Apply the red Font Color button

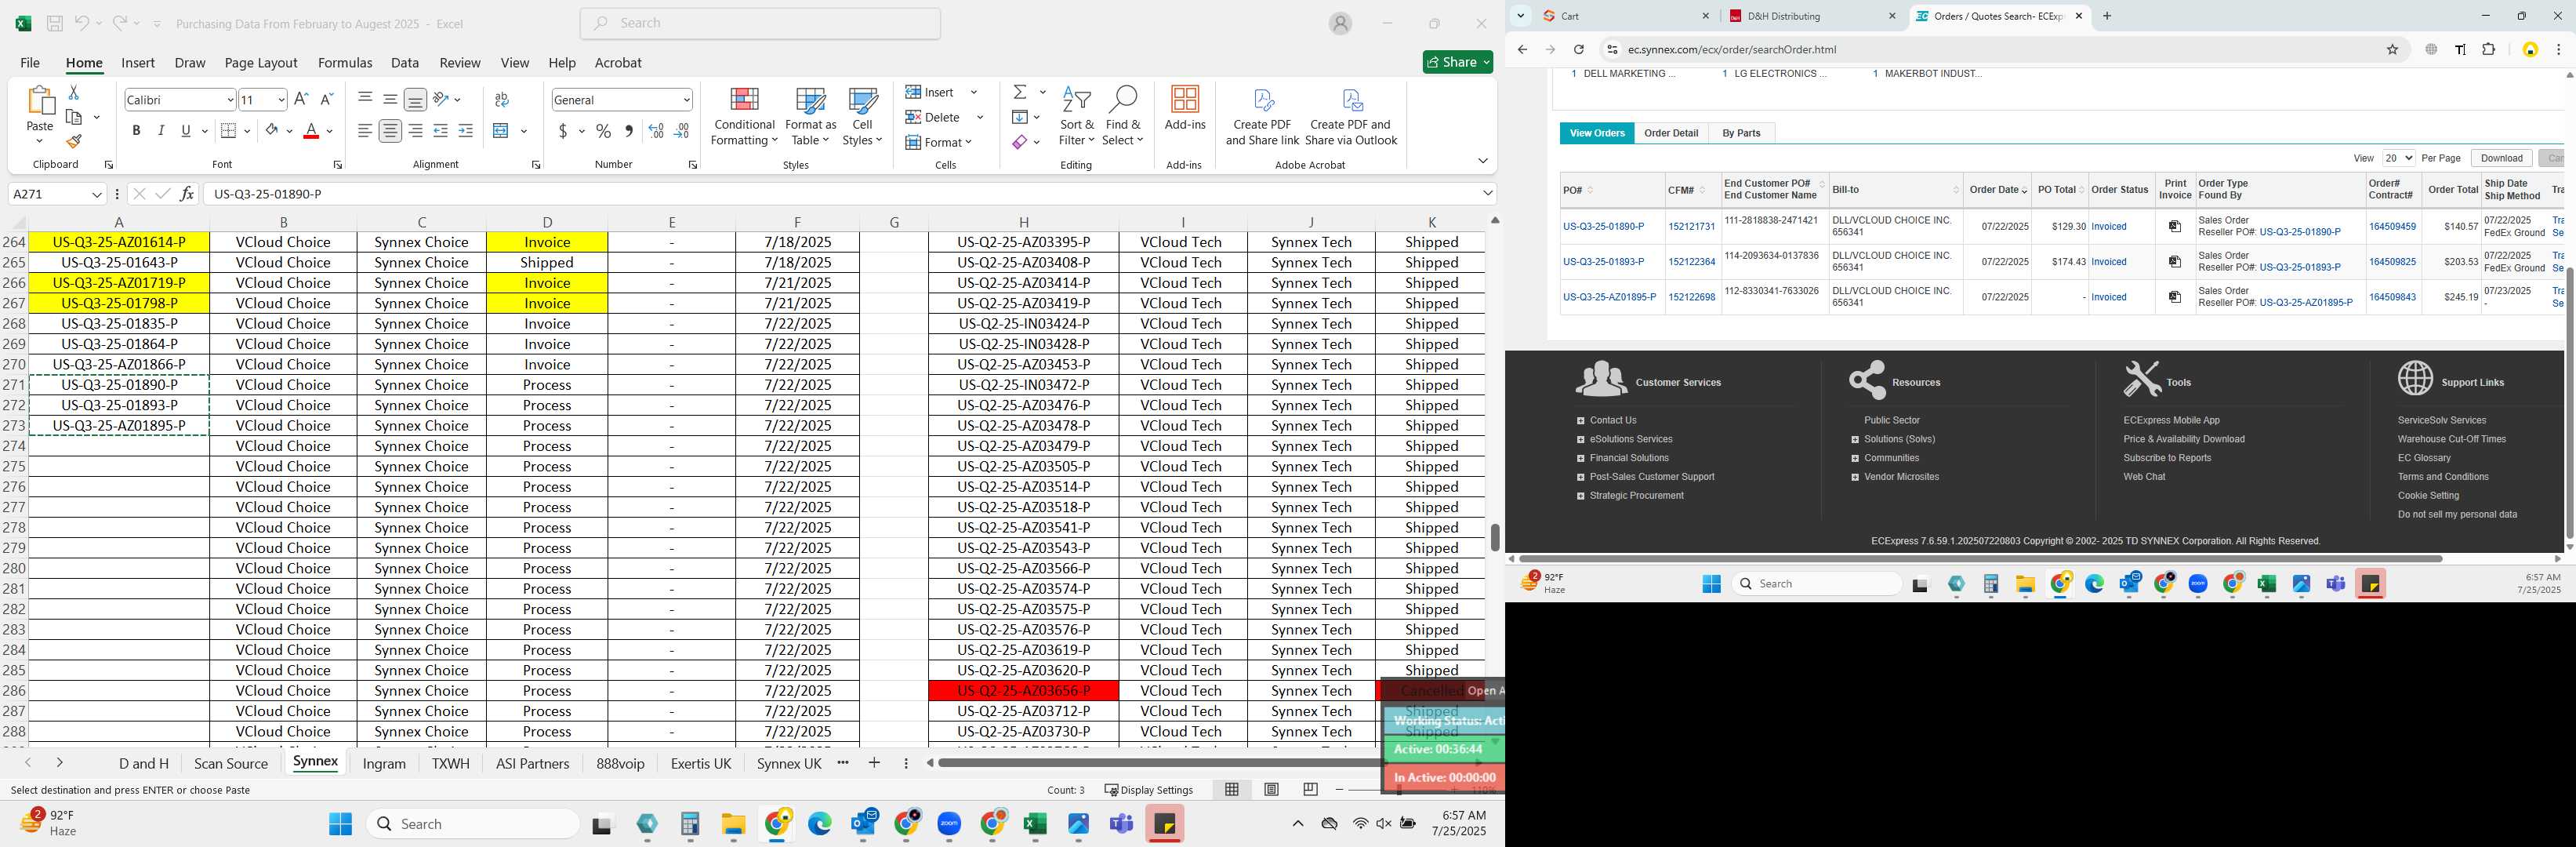[311, 131]
